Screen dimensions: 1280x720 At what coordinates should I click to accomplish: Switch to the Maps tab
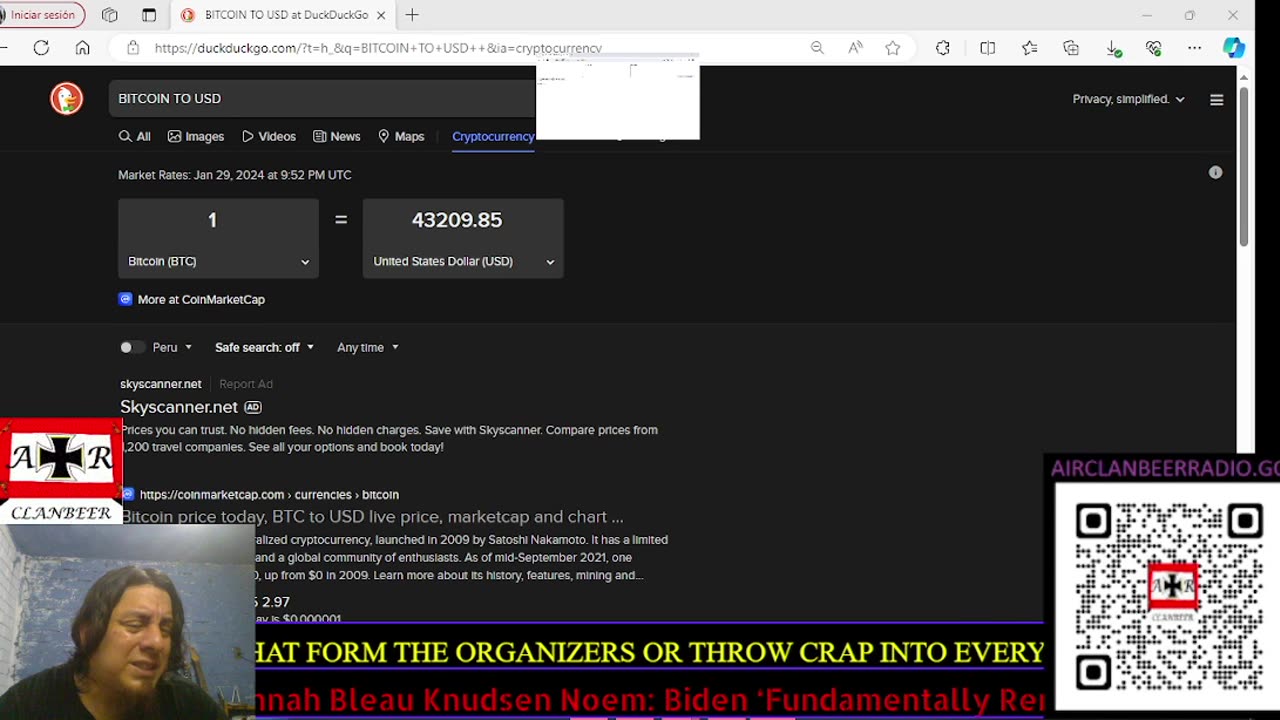(401, 136)
